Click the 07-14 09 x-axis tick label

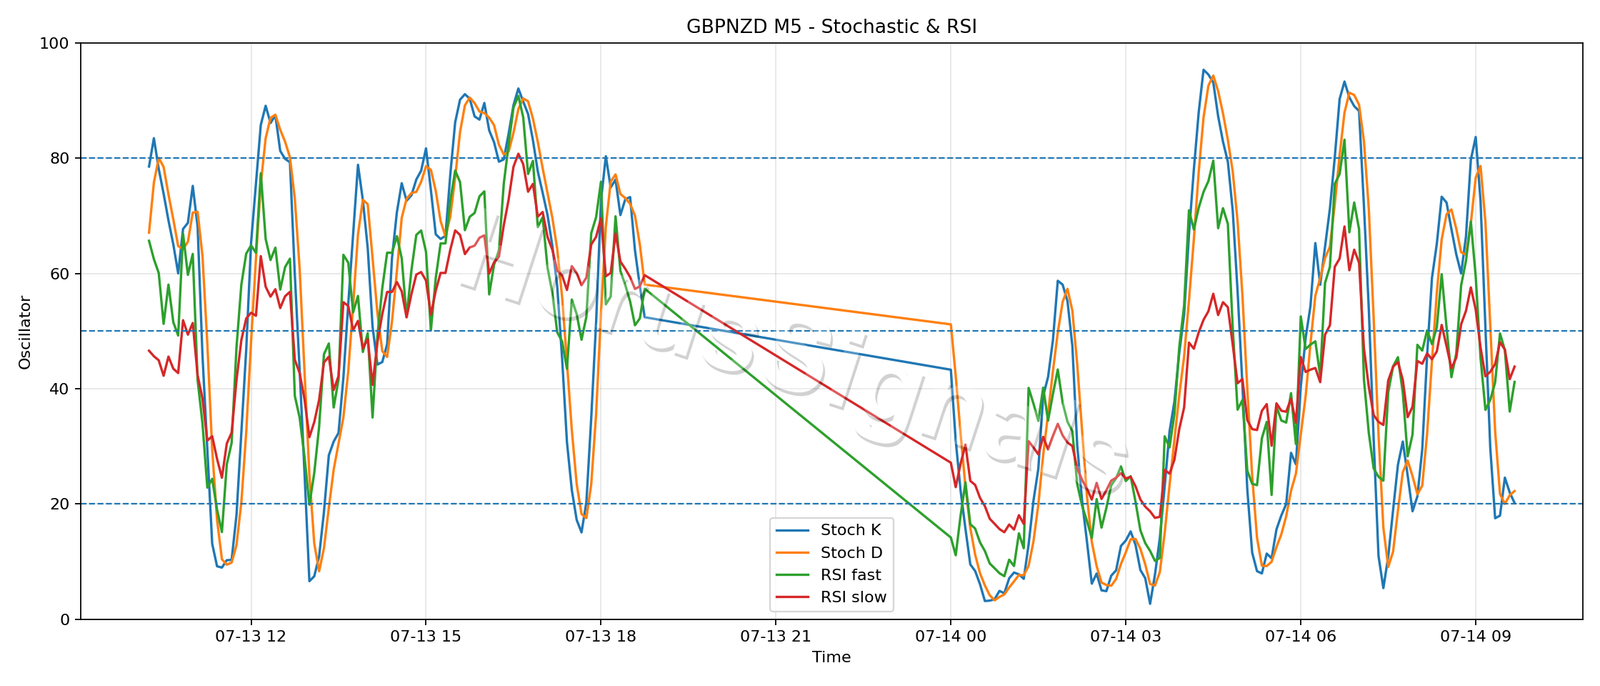pos(1475,636)
